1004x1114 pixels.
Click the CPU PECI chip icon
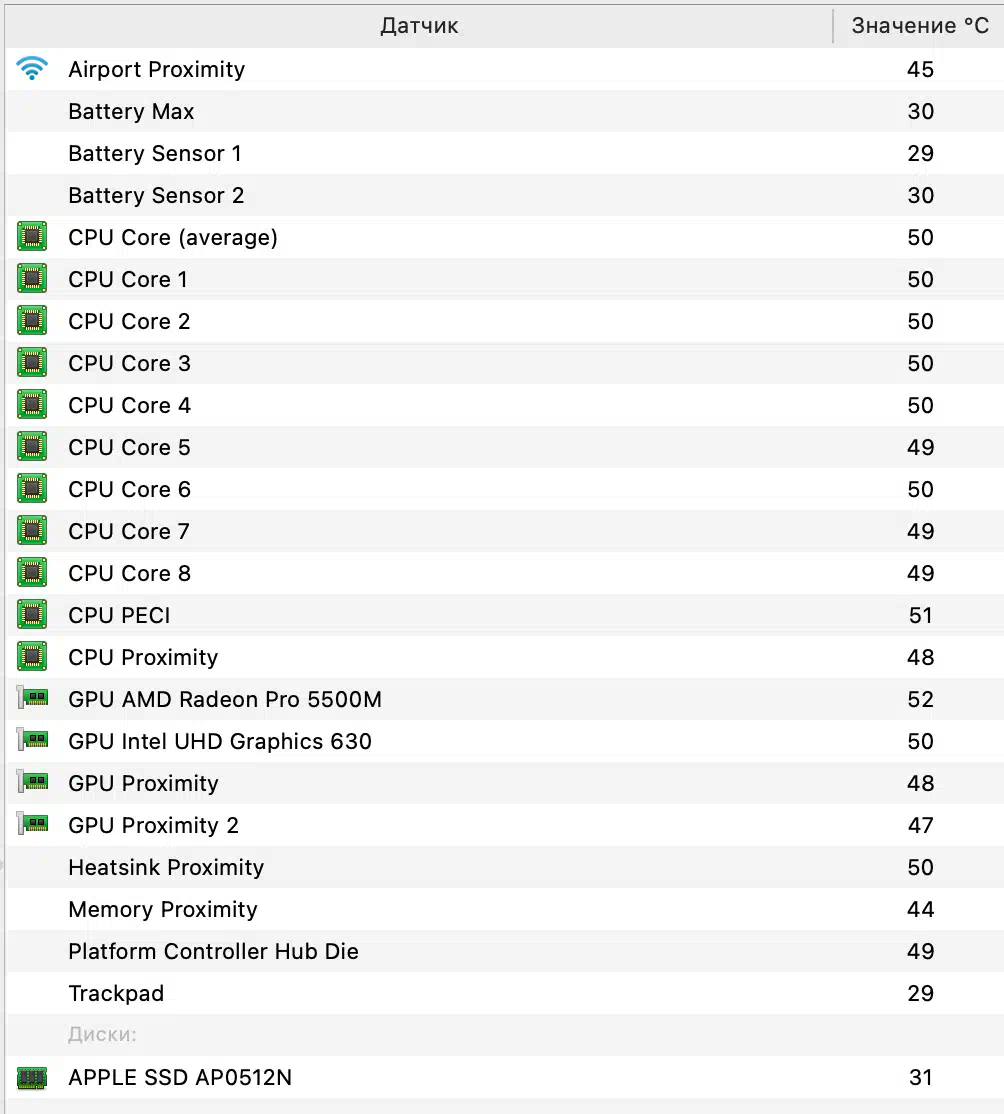tap(32, 615)
